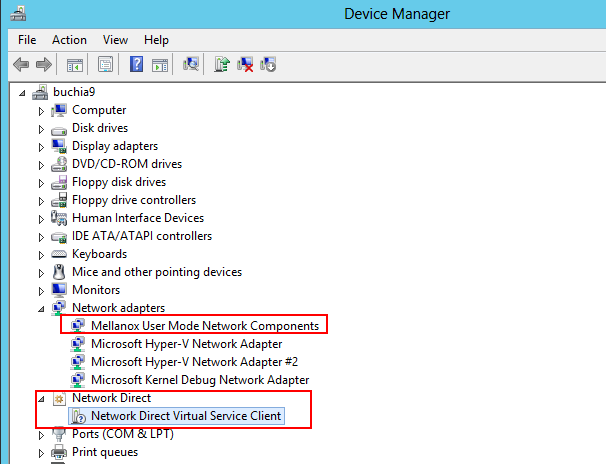Open the File menu
Viewport: 606px width, 464px height.
tap(27, 40)
